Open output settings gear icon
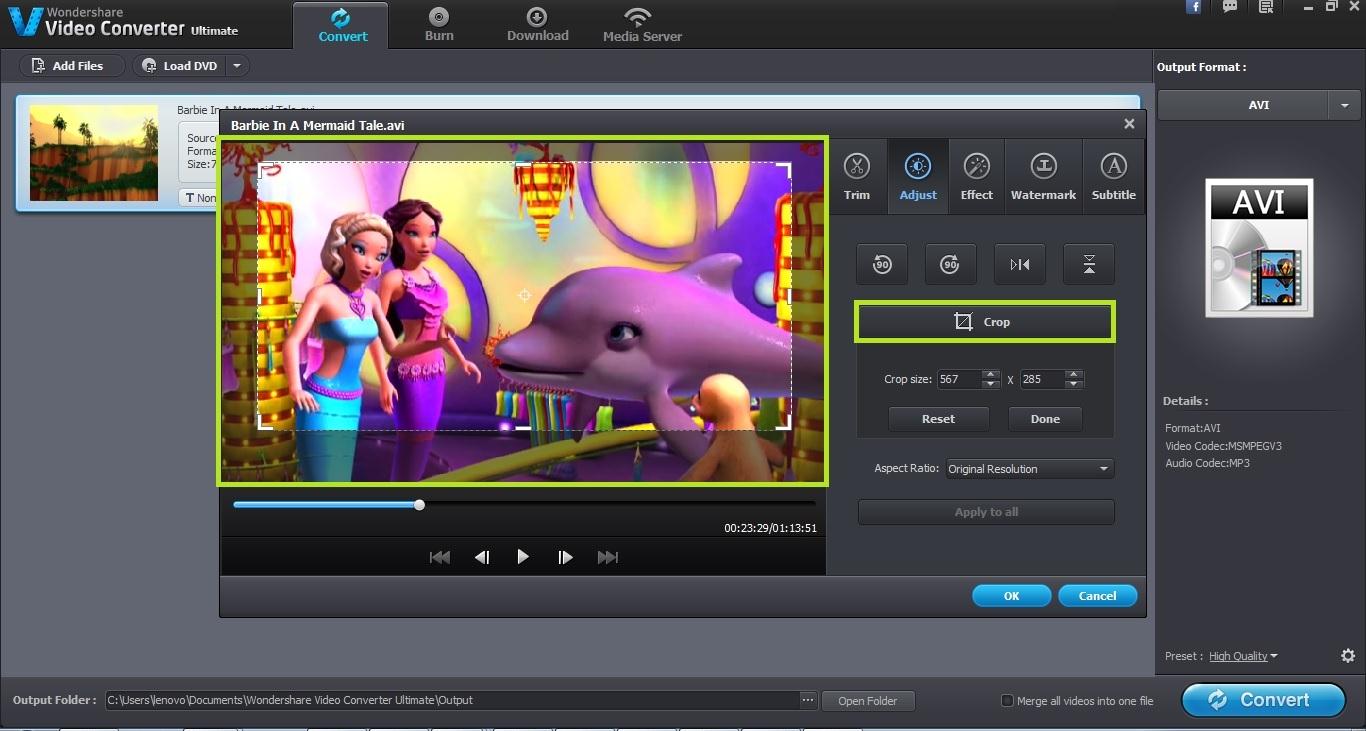 (x=1348, y=656)
